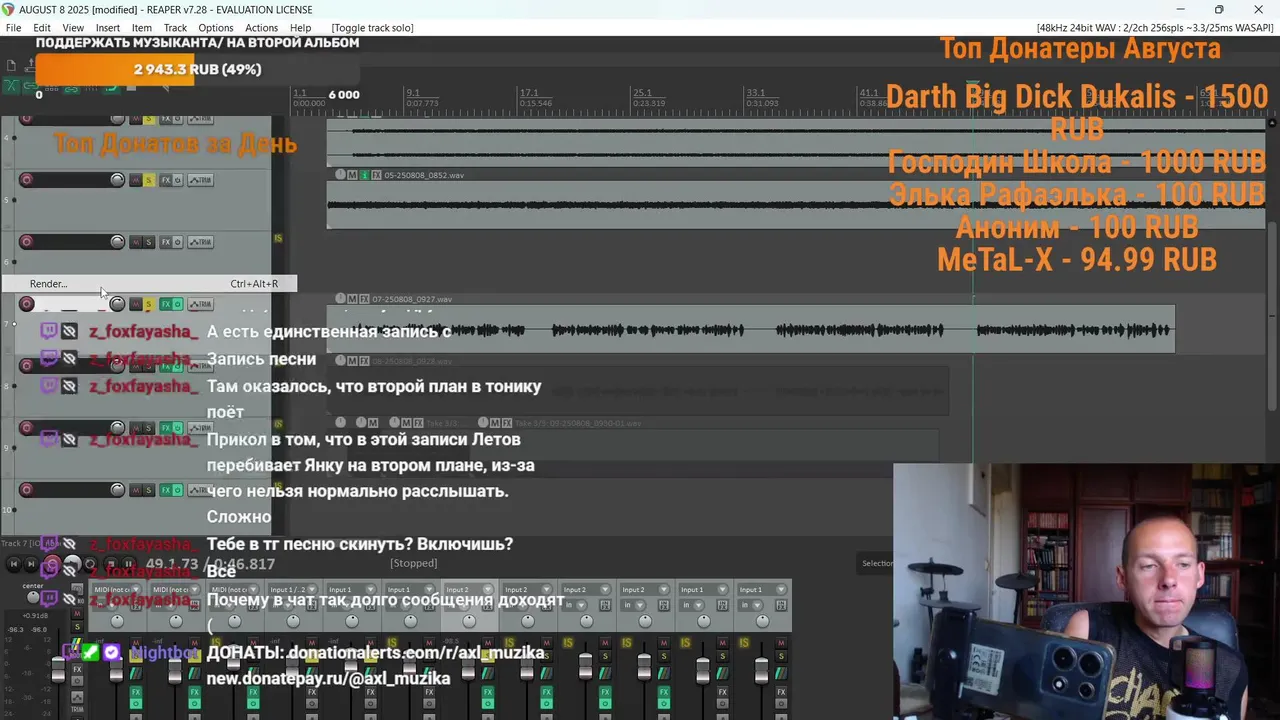Open item FX on 05-250808_0852.wav clip

pyautogui.click(x=376, y=175)
